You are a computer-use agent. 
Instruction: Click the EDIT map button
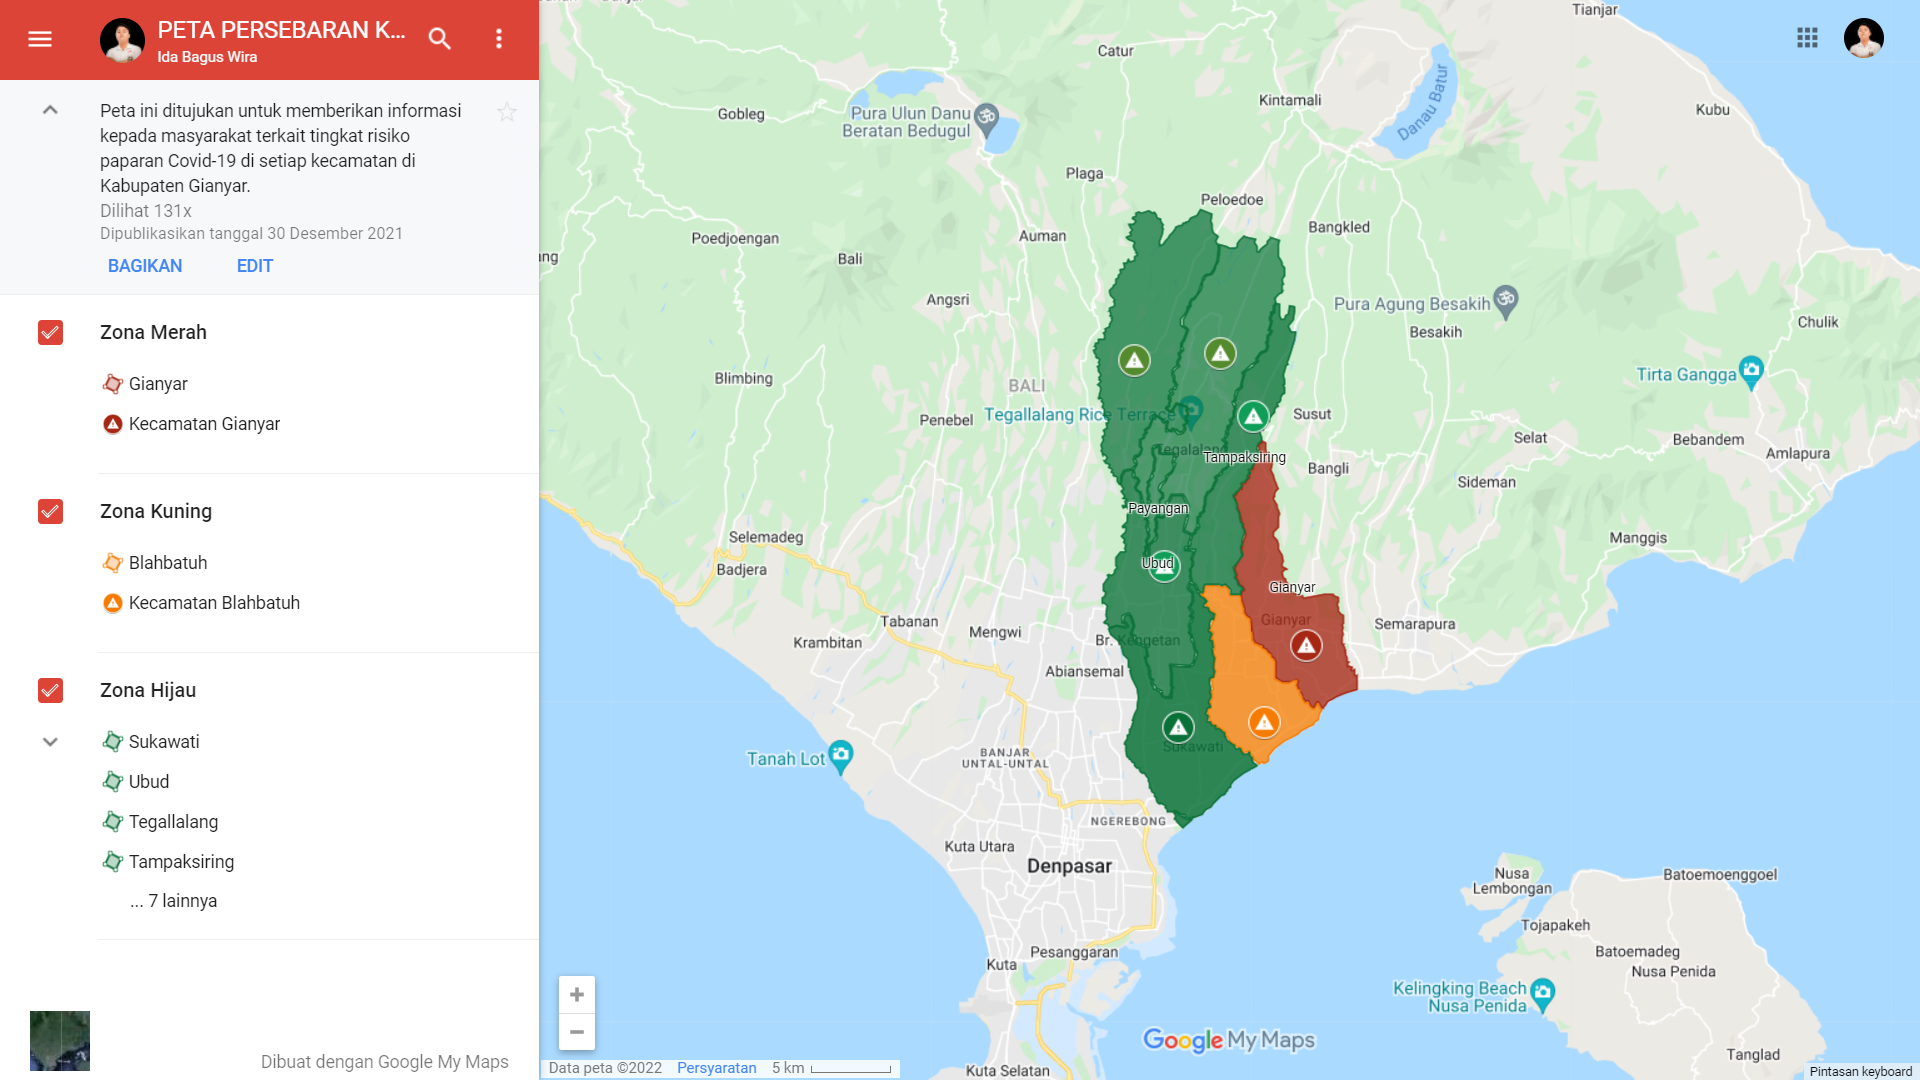tap(255, 266)
